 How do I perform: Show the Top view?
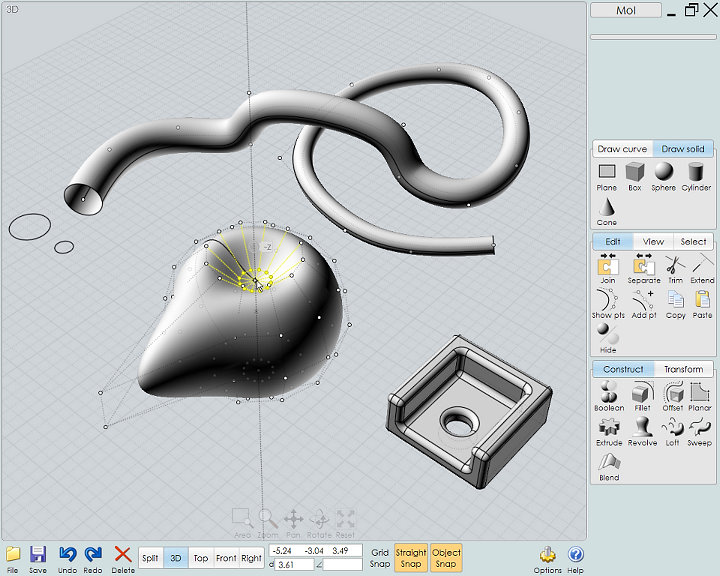click(200, 558)
